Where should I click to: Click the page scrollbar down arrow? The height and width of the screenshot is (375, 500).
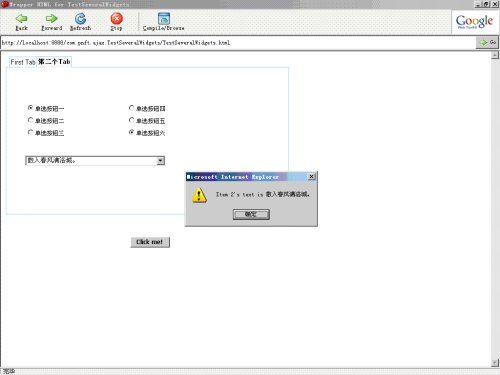pyautogui.click(x=495, y=363)
